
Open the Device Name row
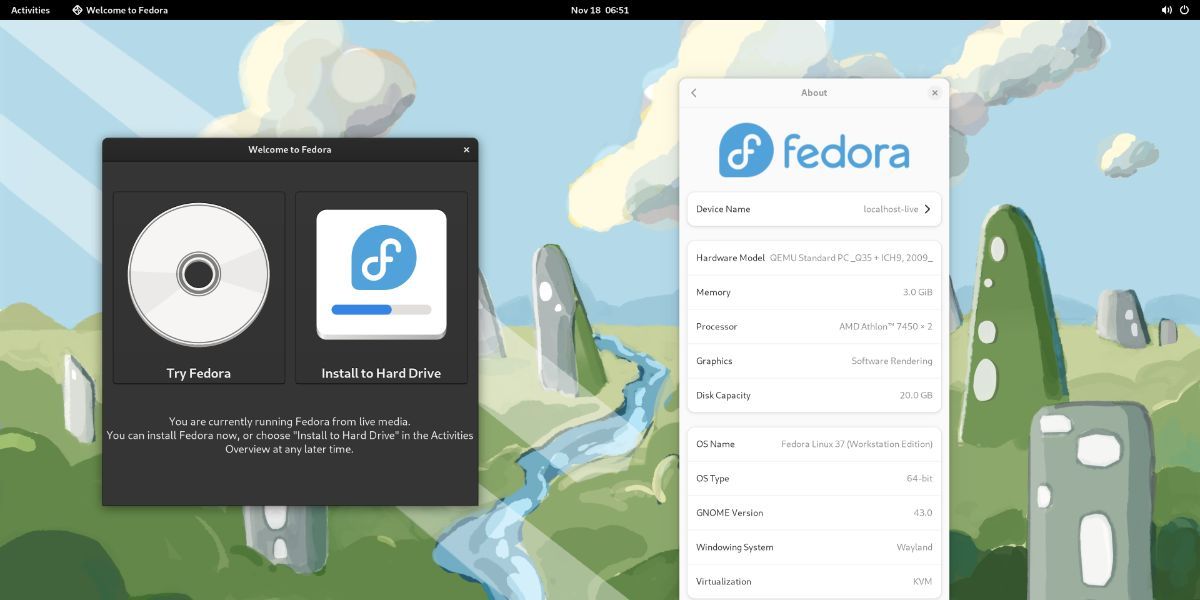[814, 209]
